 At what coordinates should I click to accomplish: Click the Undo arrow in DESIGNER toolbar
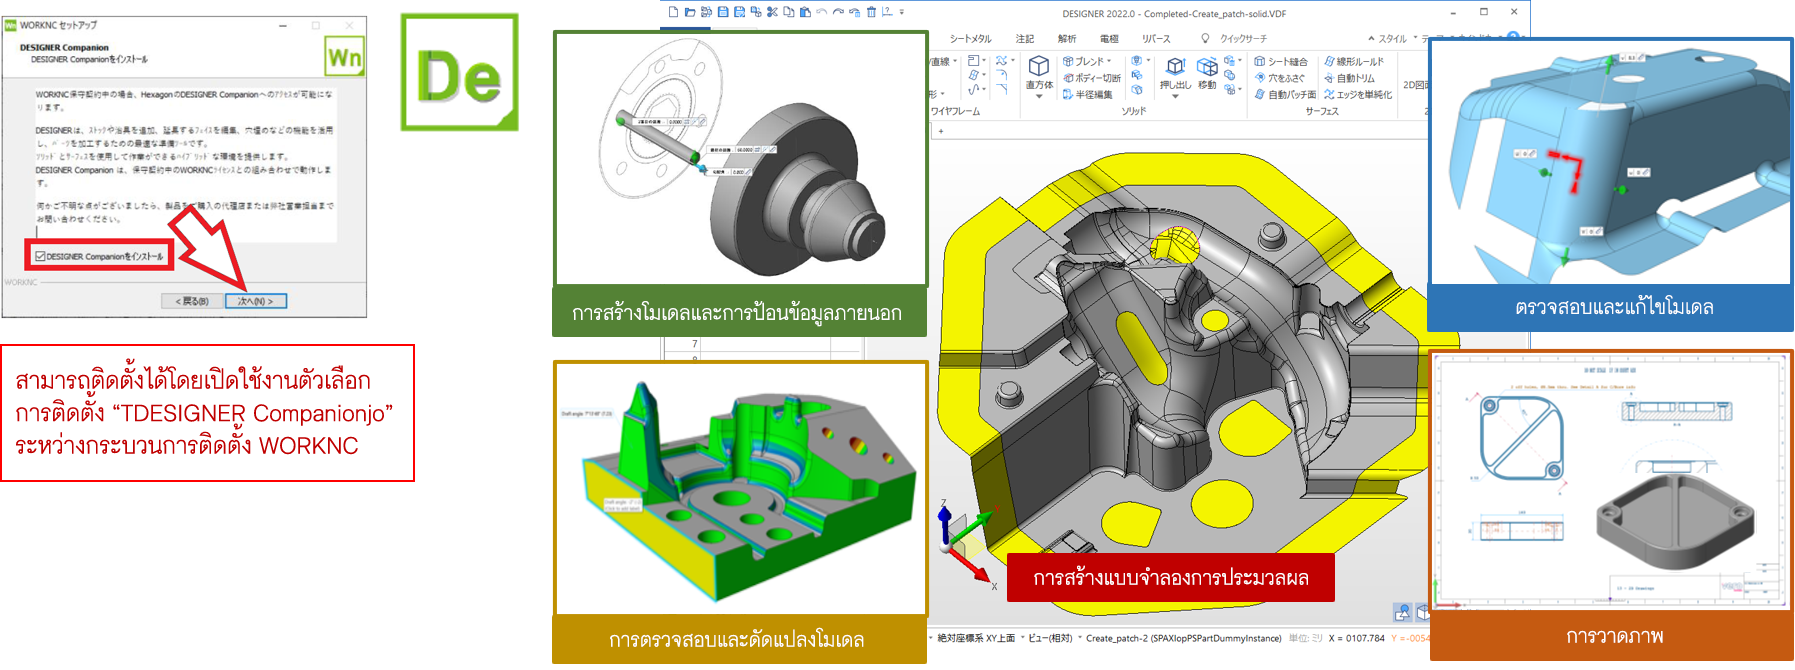point(822,12)
